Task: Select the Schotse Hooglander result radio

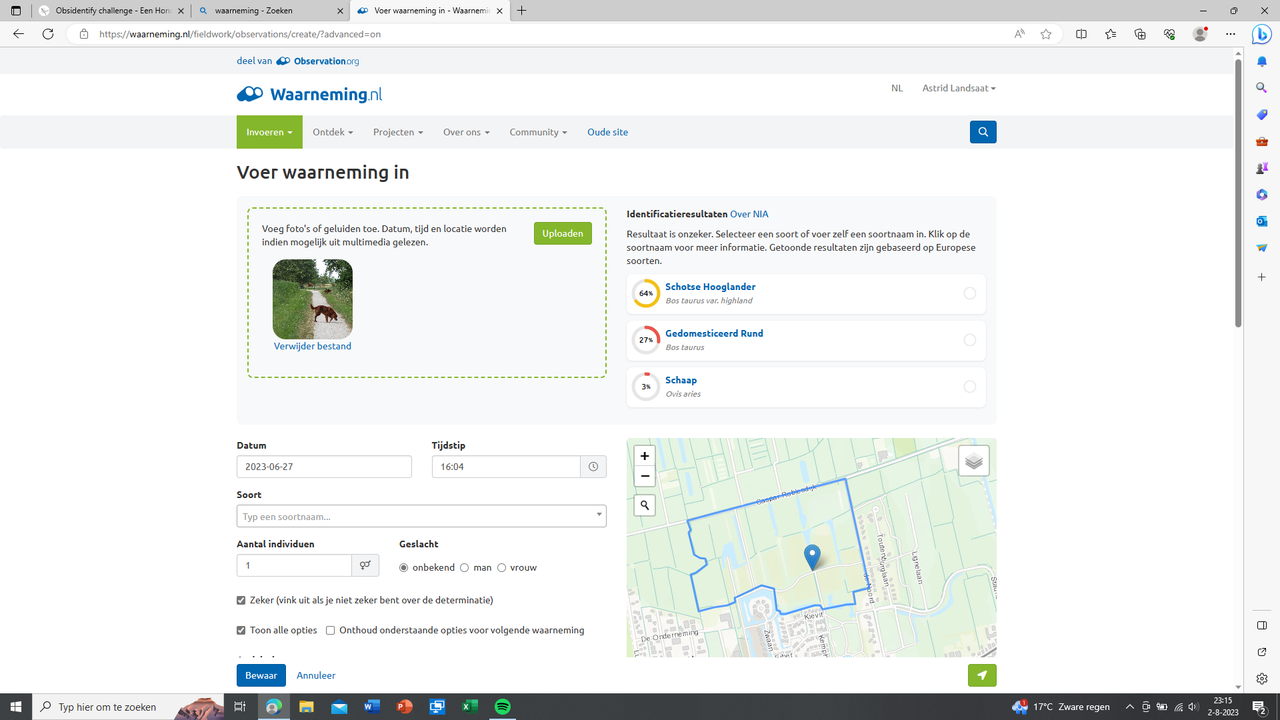Action: pyautogui.click(x=970, y=293)
